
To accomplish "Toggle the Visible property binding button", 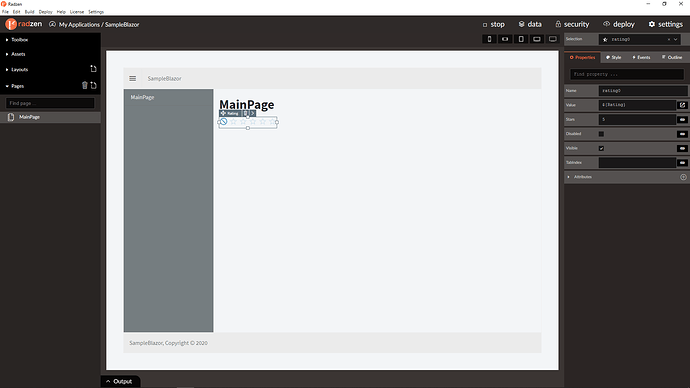I will pyautogui.click(x=683, y=148).
